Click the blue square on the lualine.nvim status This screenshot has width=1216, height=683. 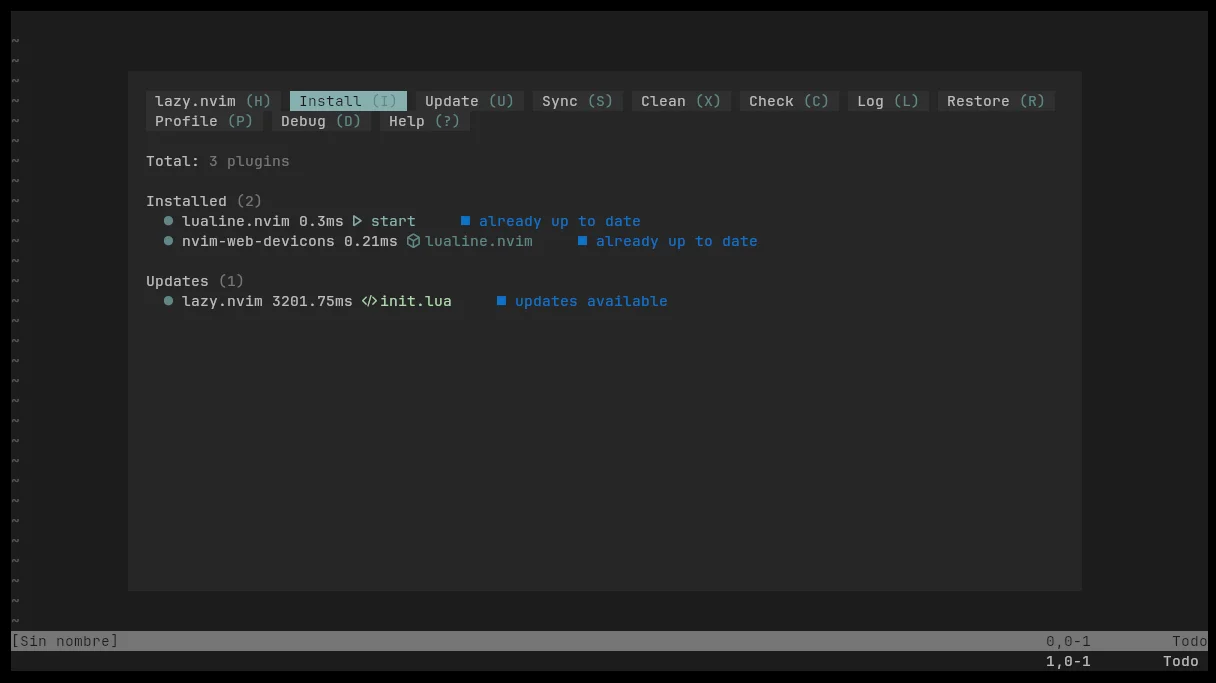pyautogui.click(x=465, y=220)
